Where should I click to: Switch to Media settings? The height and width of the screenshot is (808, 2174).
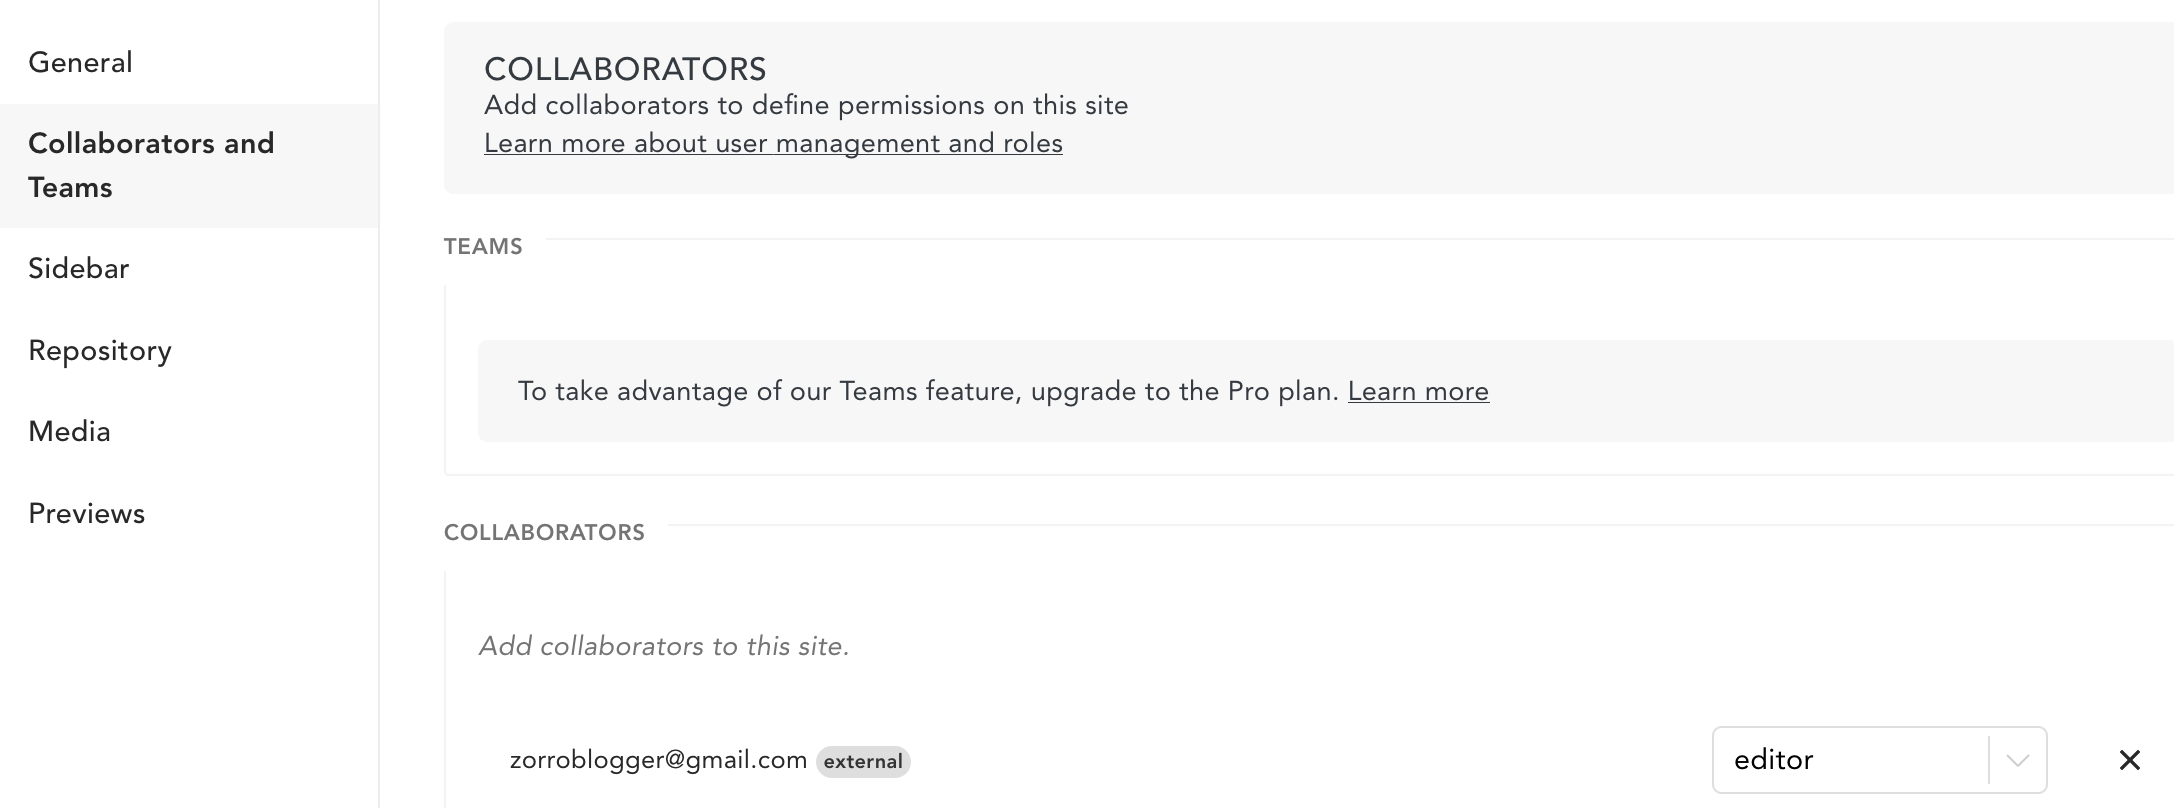pyautogui.click(x=69, y=432)
